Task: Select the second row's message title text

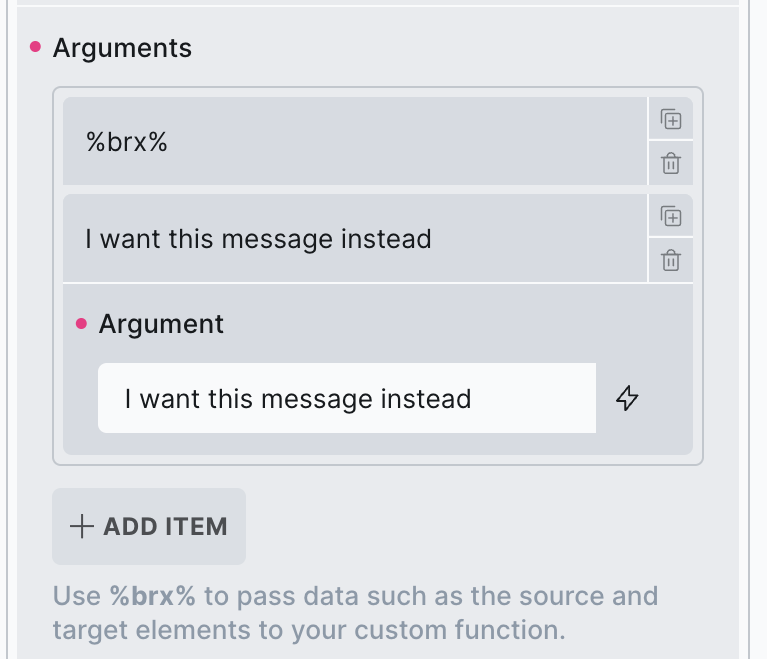Action: [x=258, y=240]
